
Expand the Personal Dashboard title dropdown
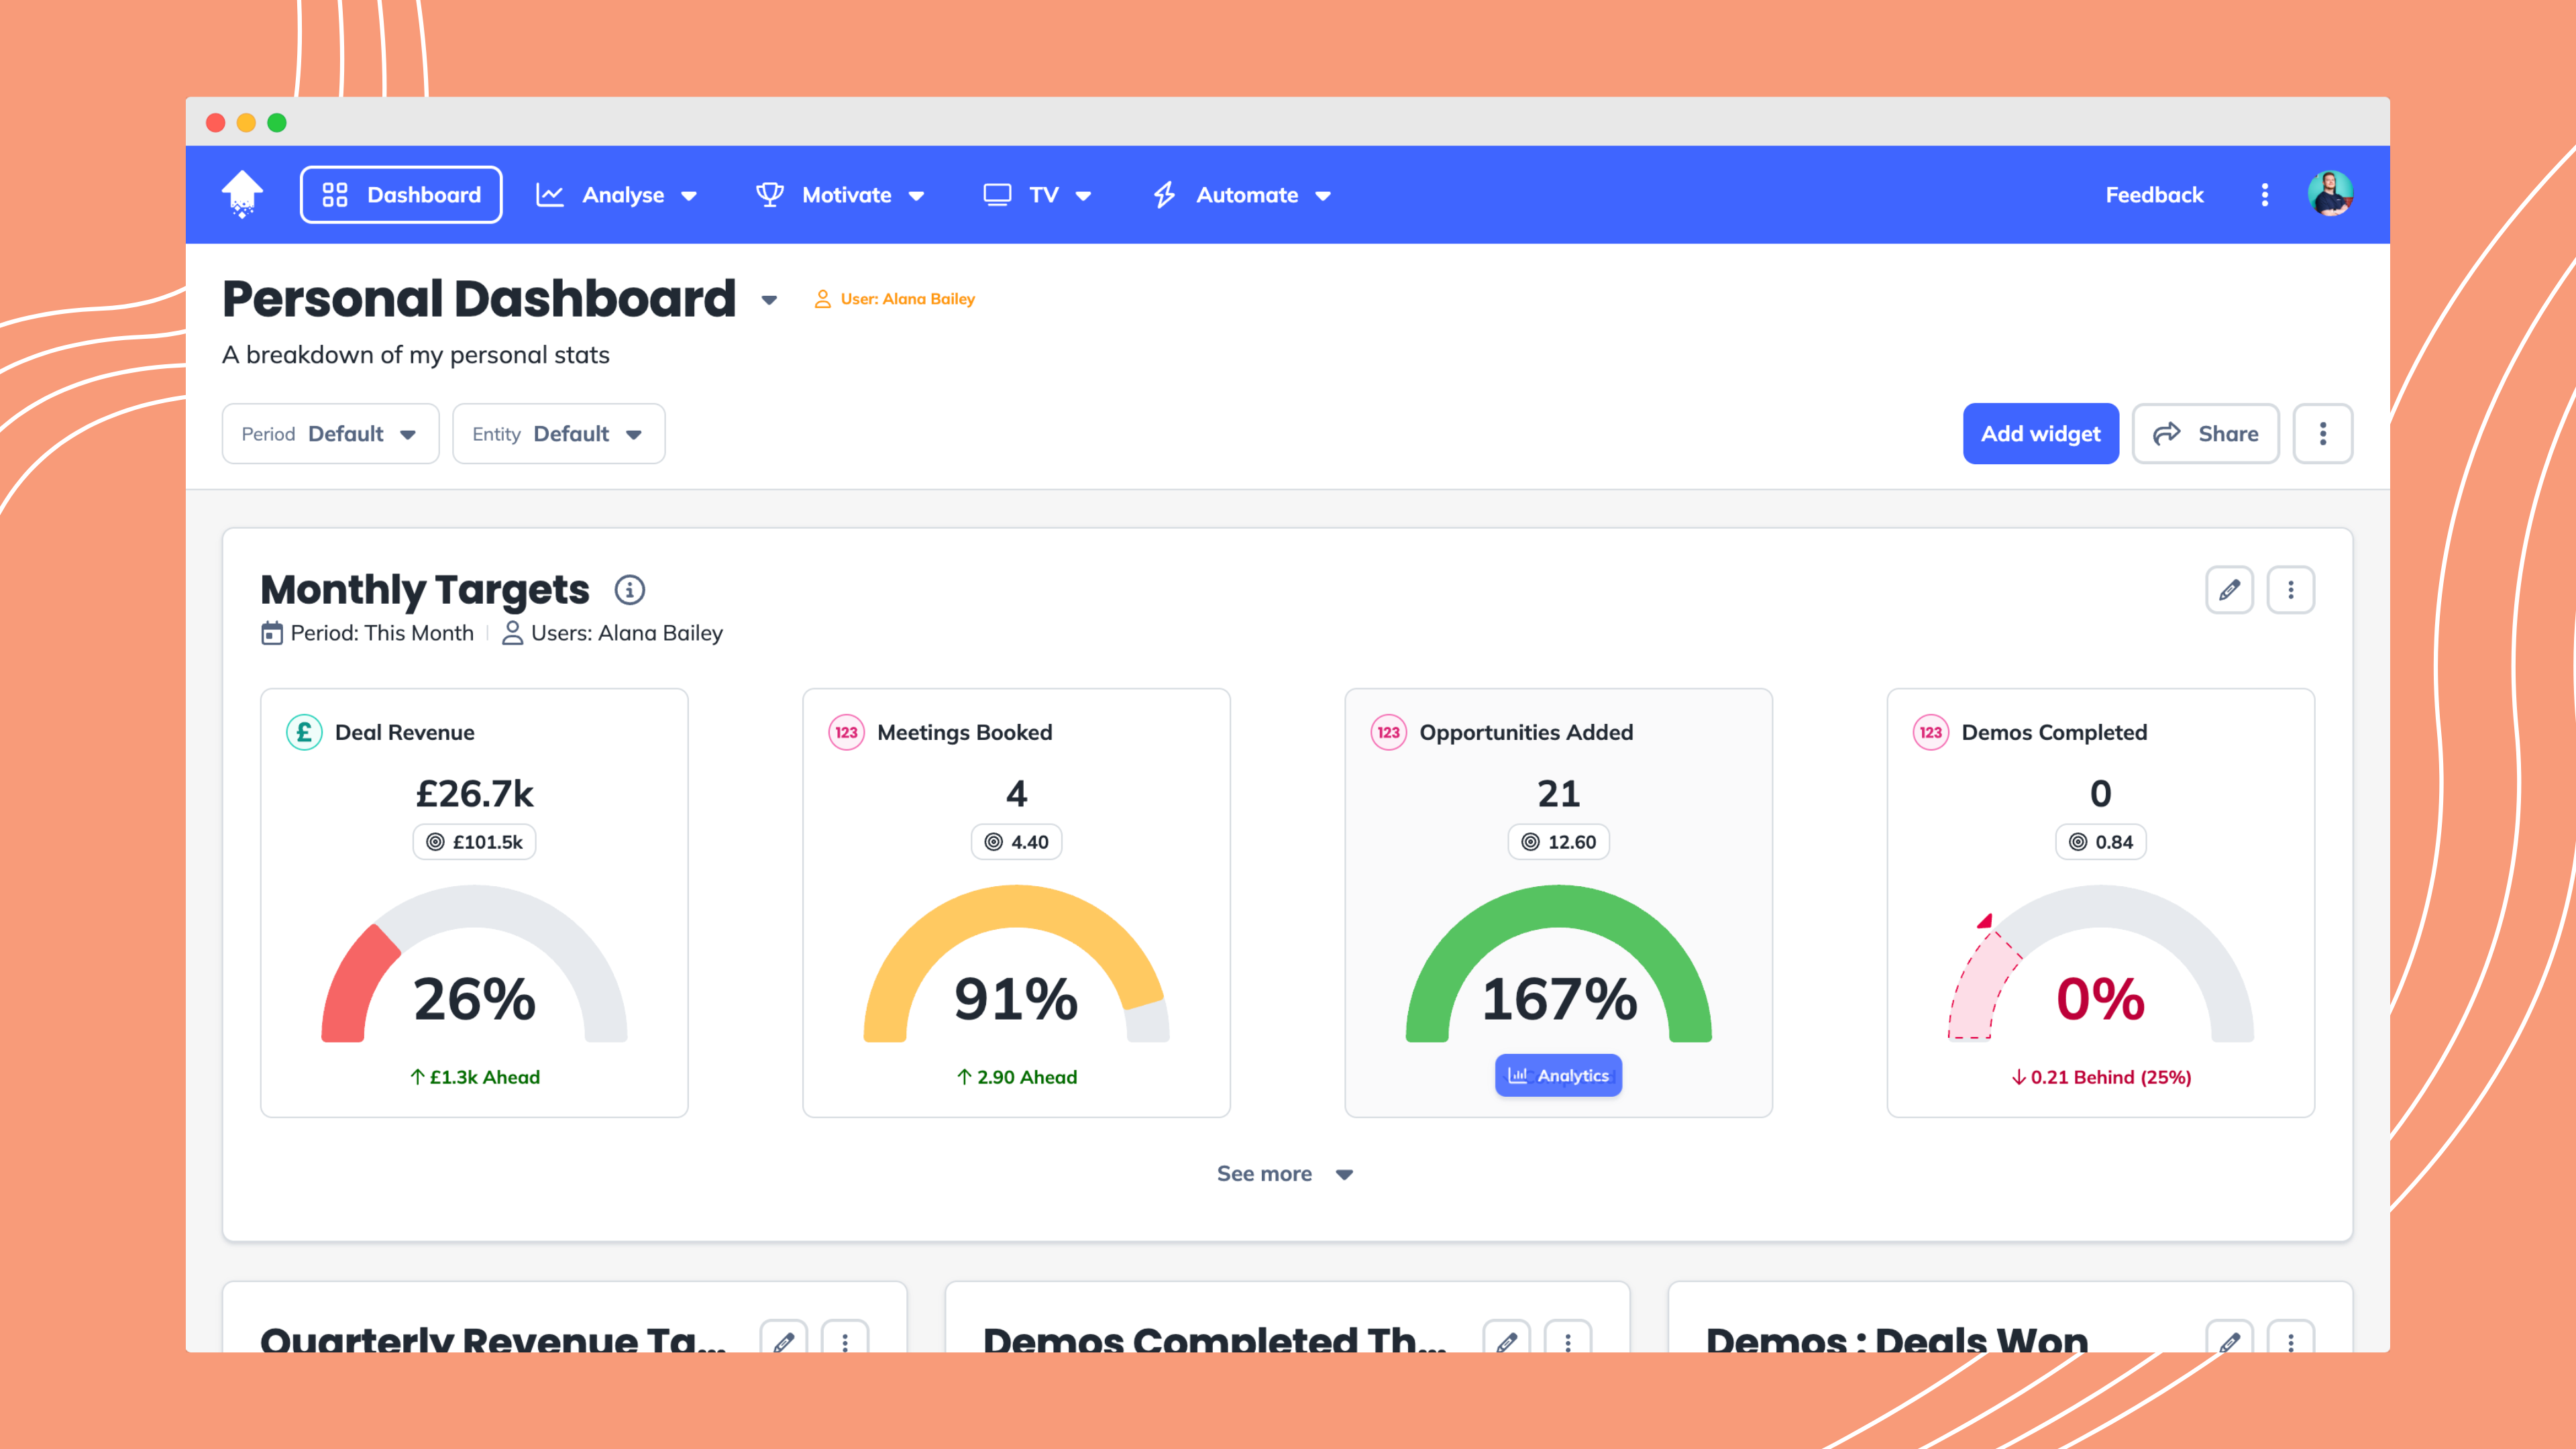click(x=768, y=300)
